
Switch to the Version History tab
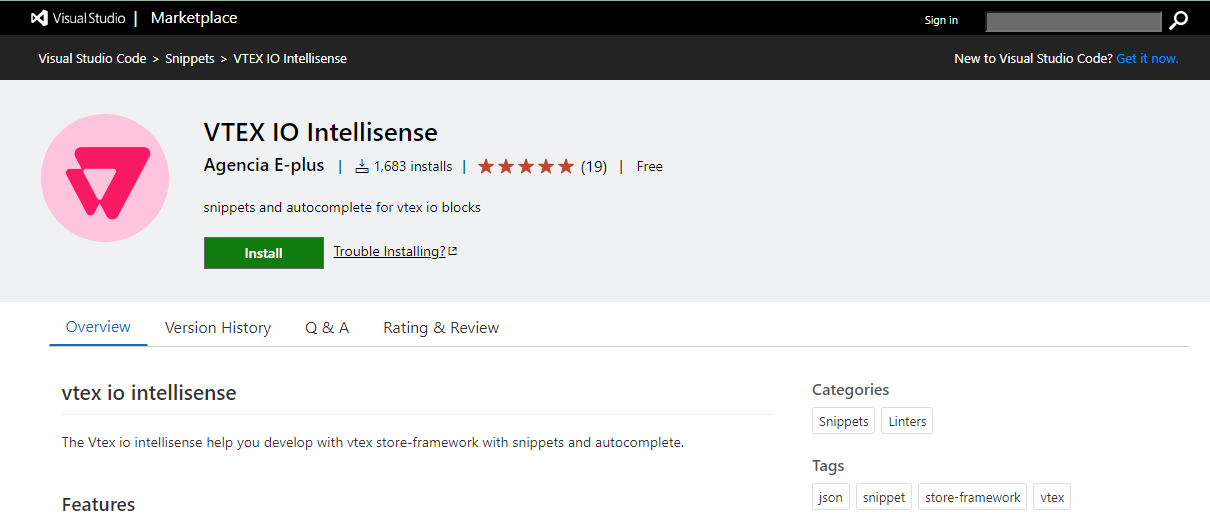click(218, 327)
